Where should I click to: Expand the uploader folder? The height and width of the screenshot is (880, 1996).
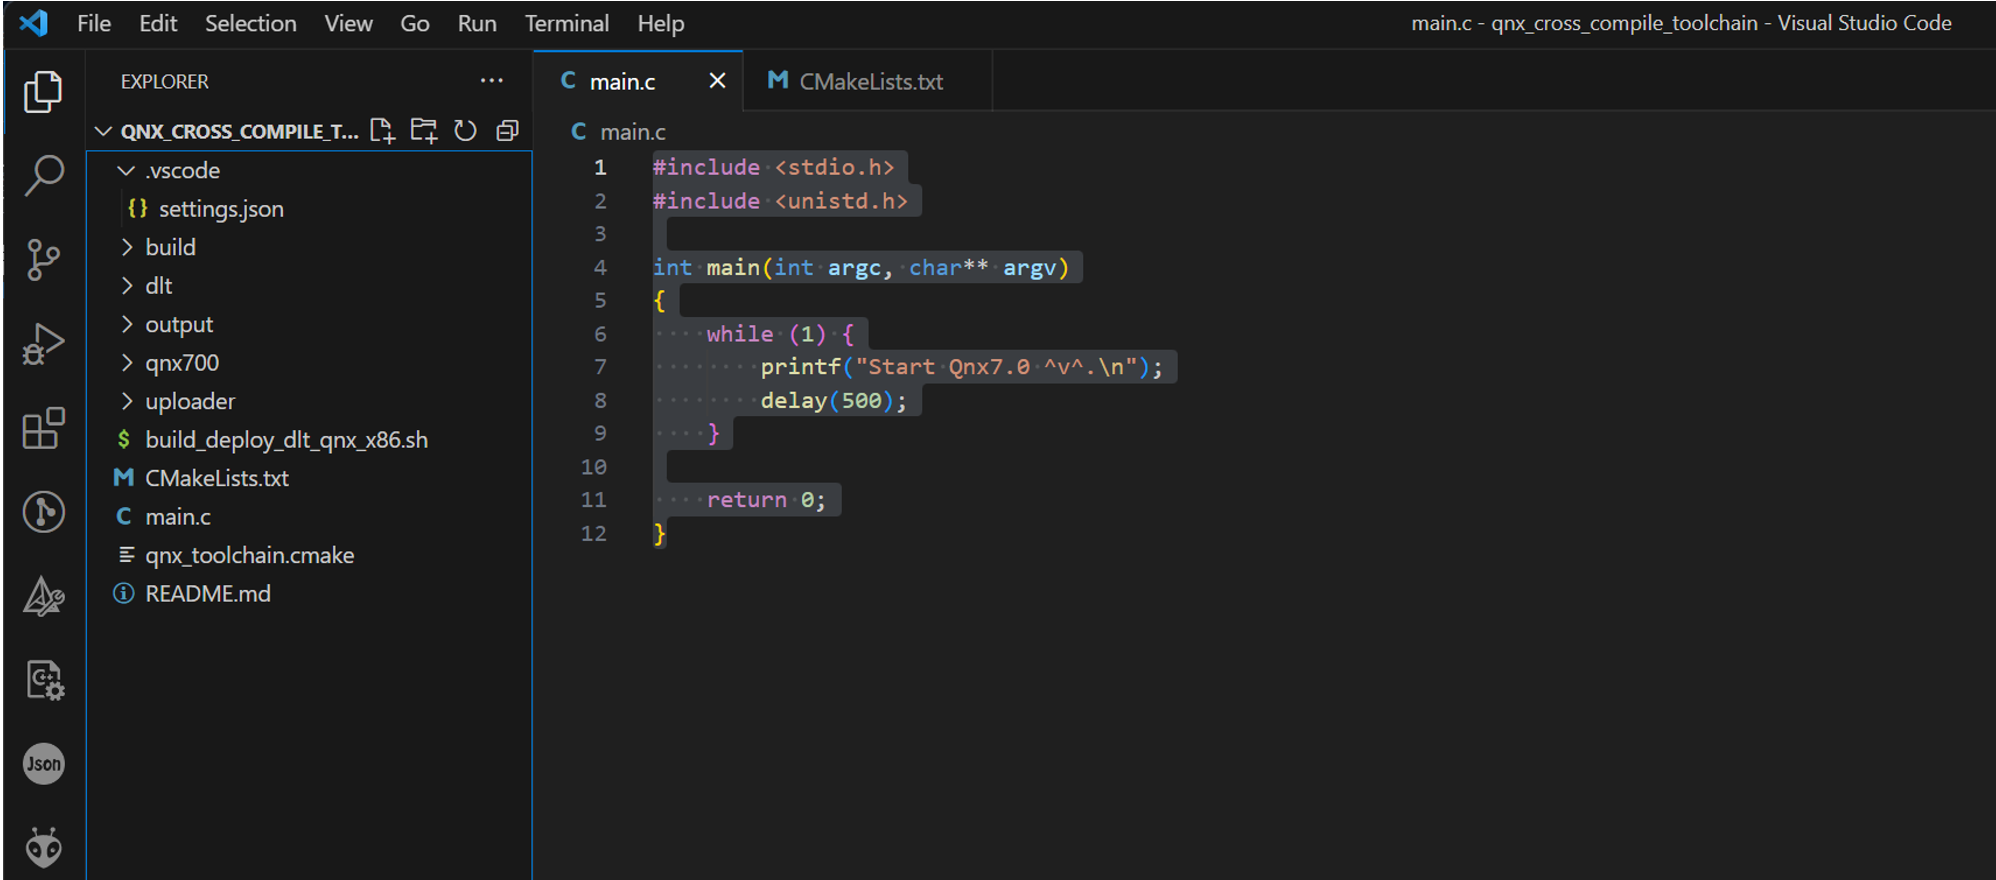(x=126, y=401)
